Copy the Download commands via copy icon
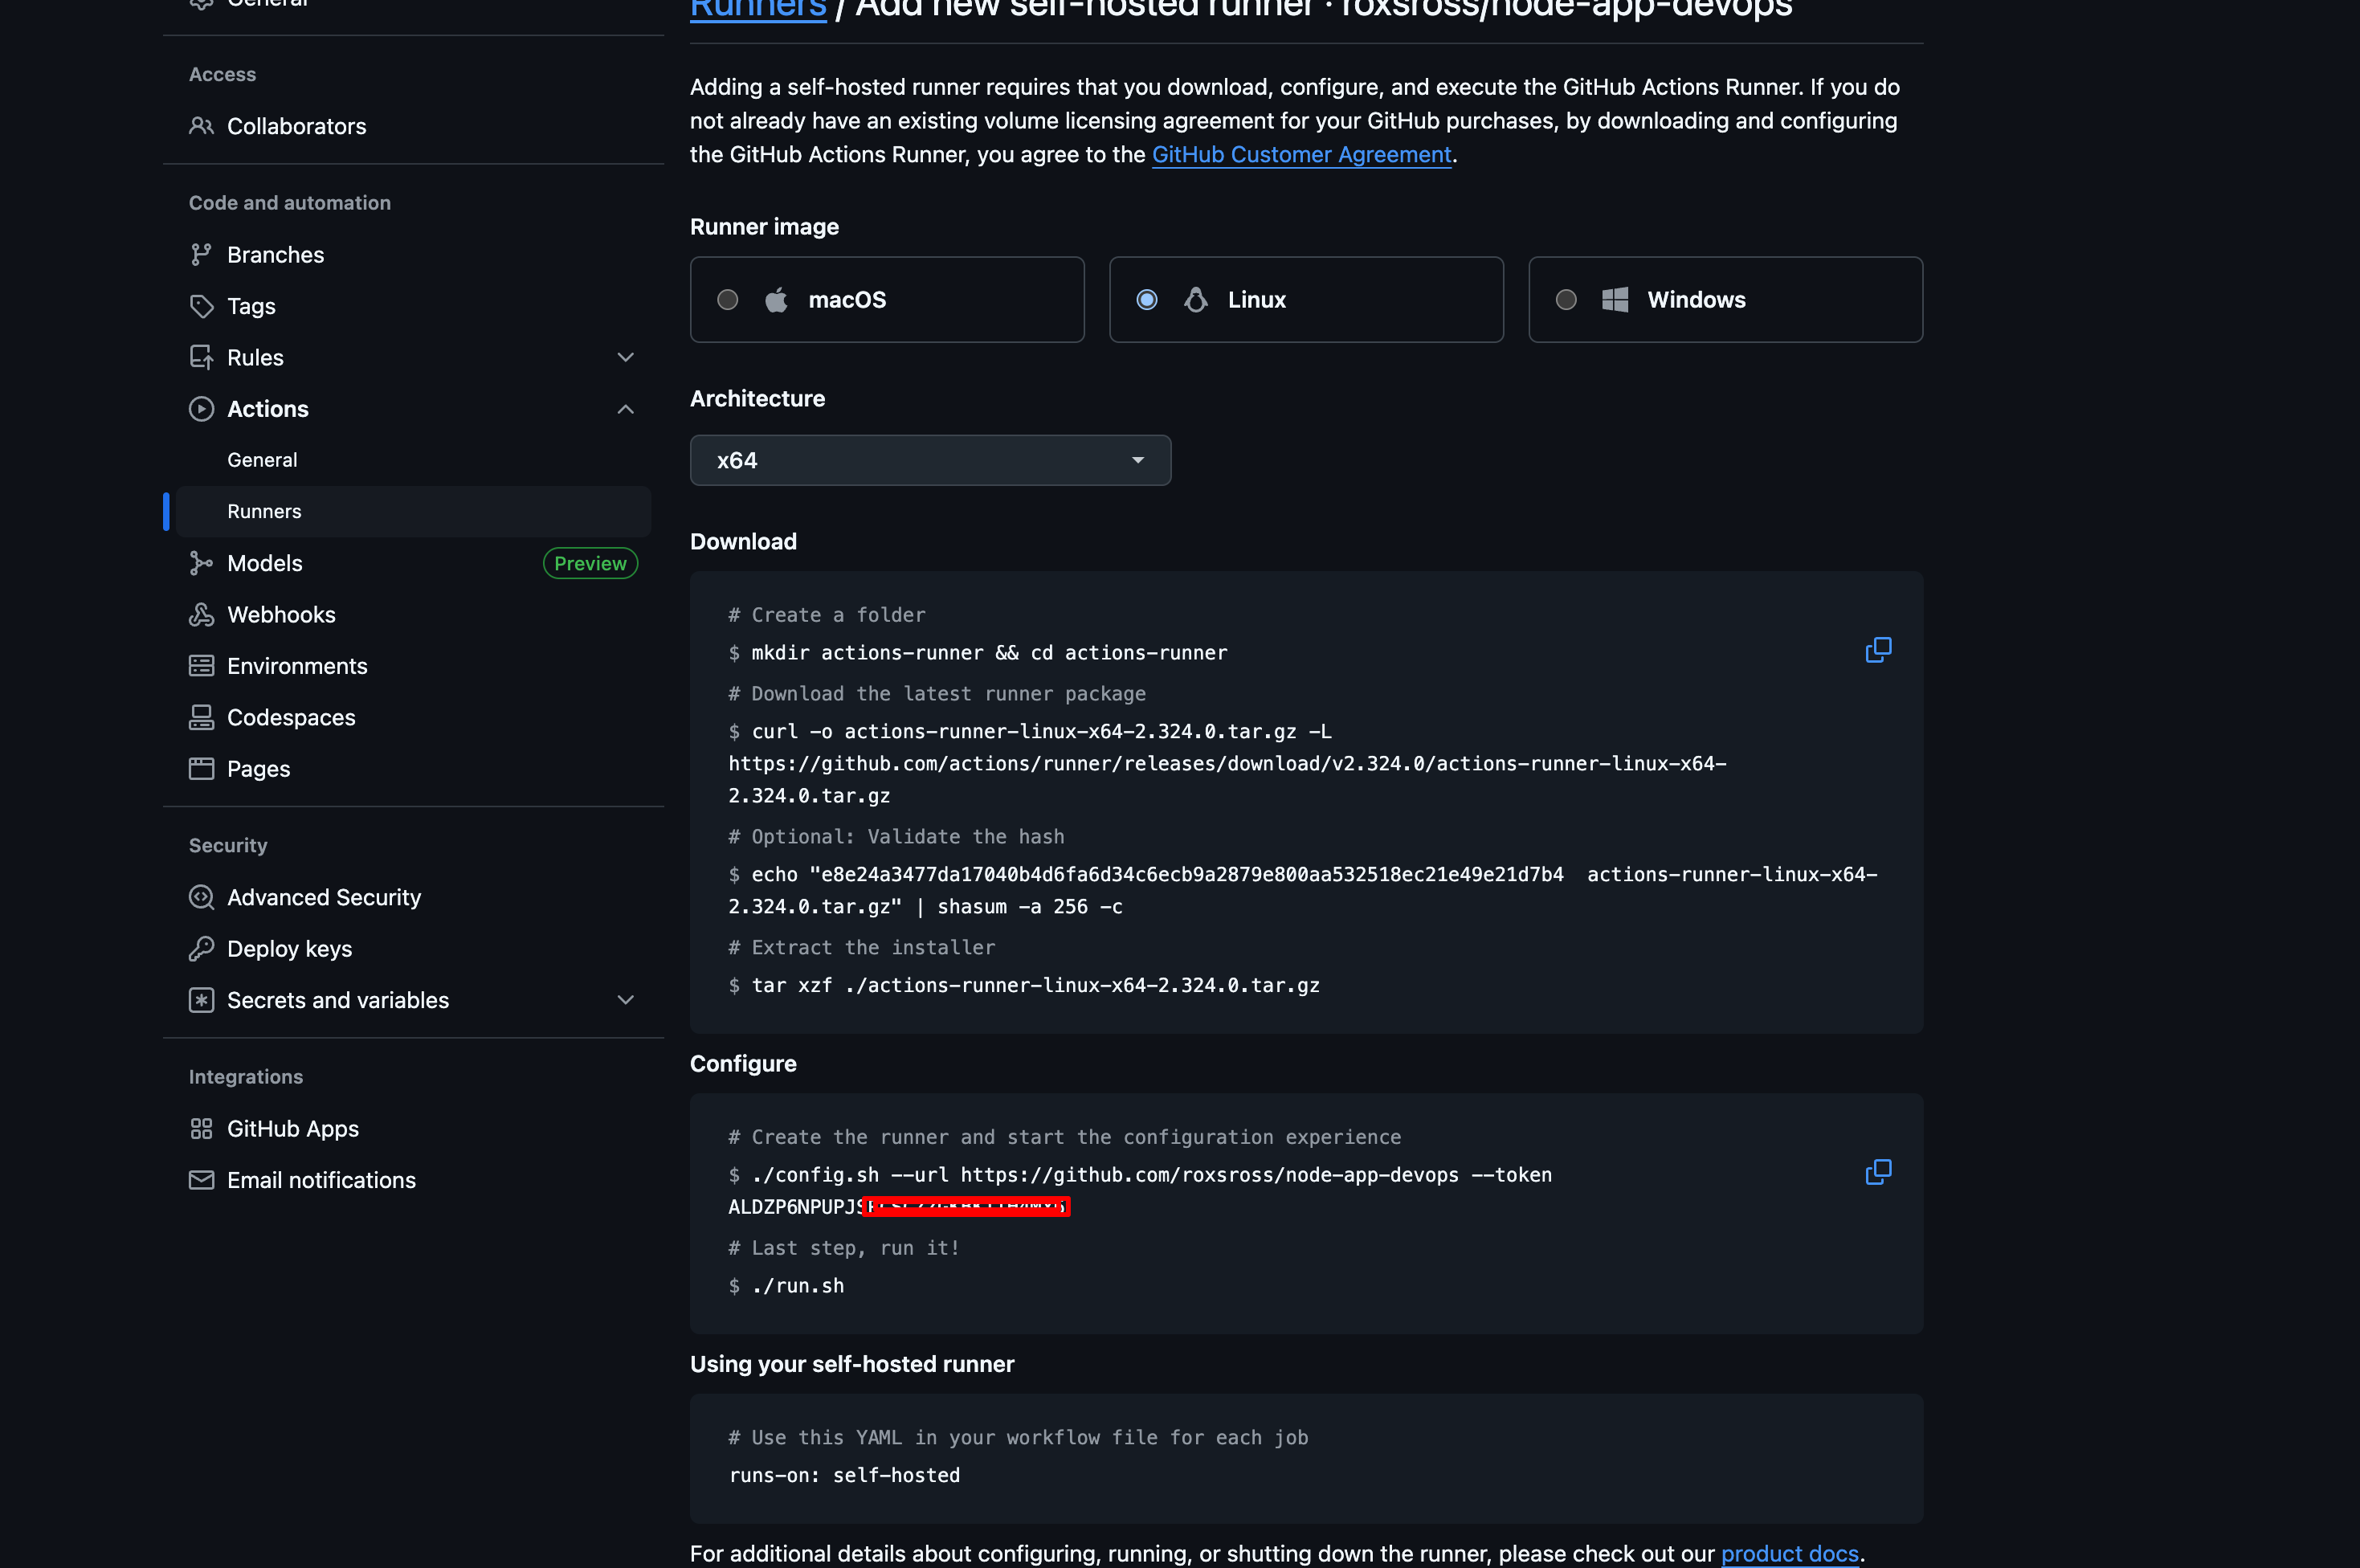 (1878, 650)
